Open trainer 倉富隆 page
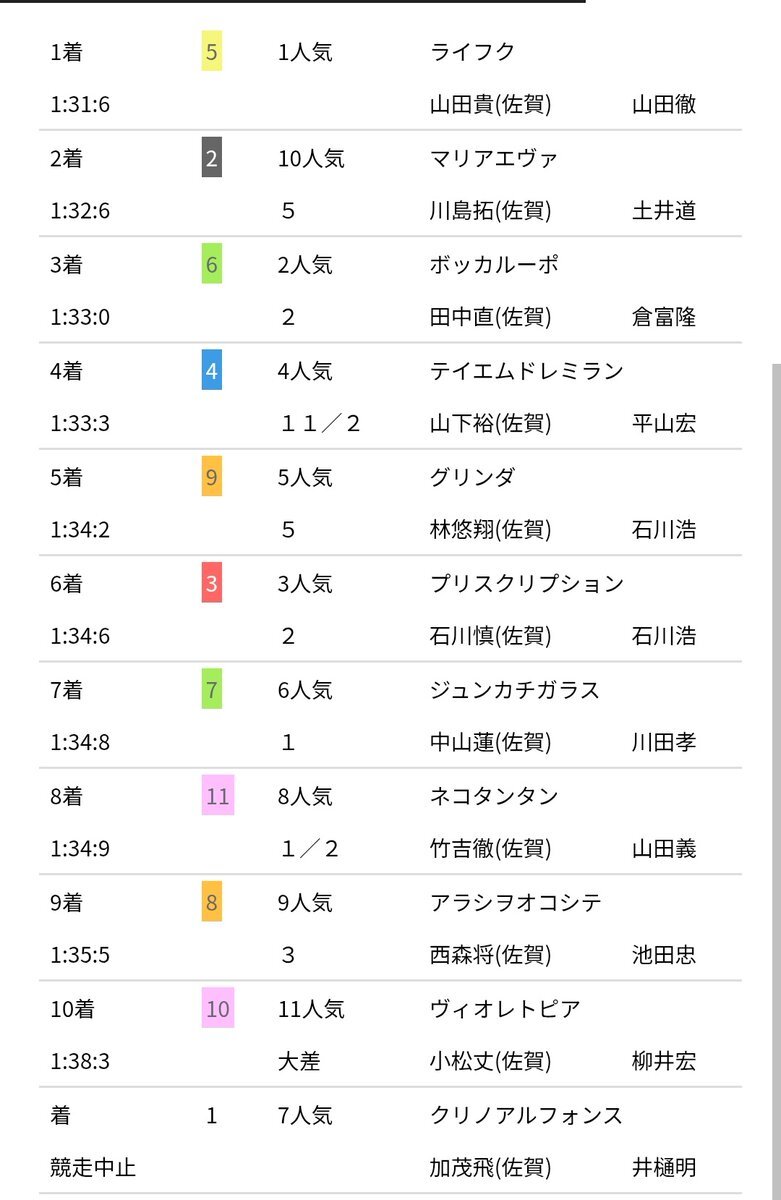781x1200 pixels. pos(664,318)
